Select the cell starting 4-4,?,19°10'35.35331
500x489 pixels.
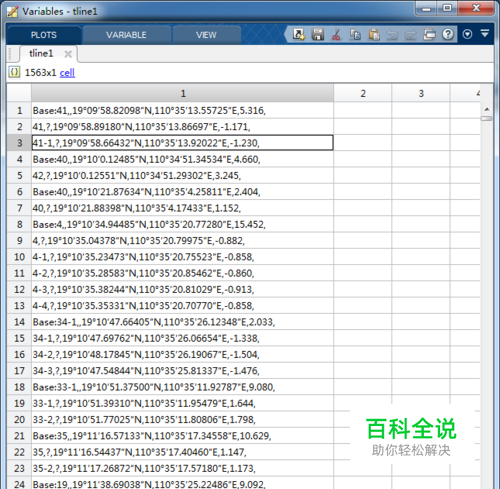point(183,306)
